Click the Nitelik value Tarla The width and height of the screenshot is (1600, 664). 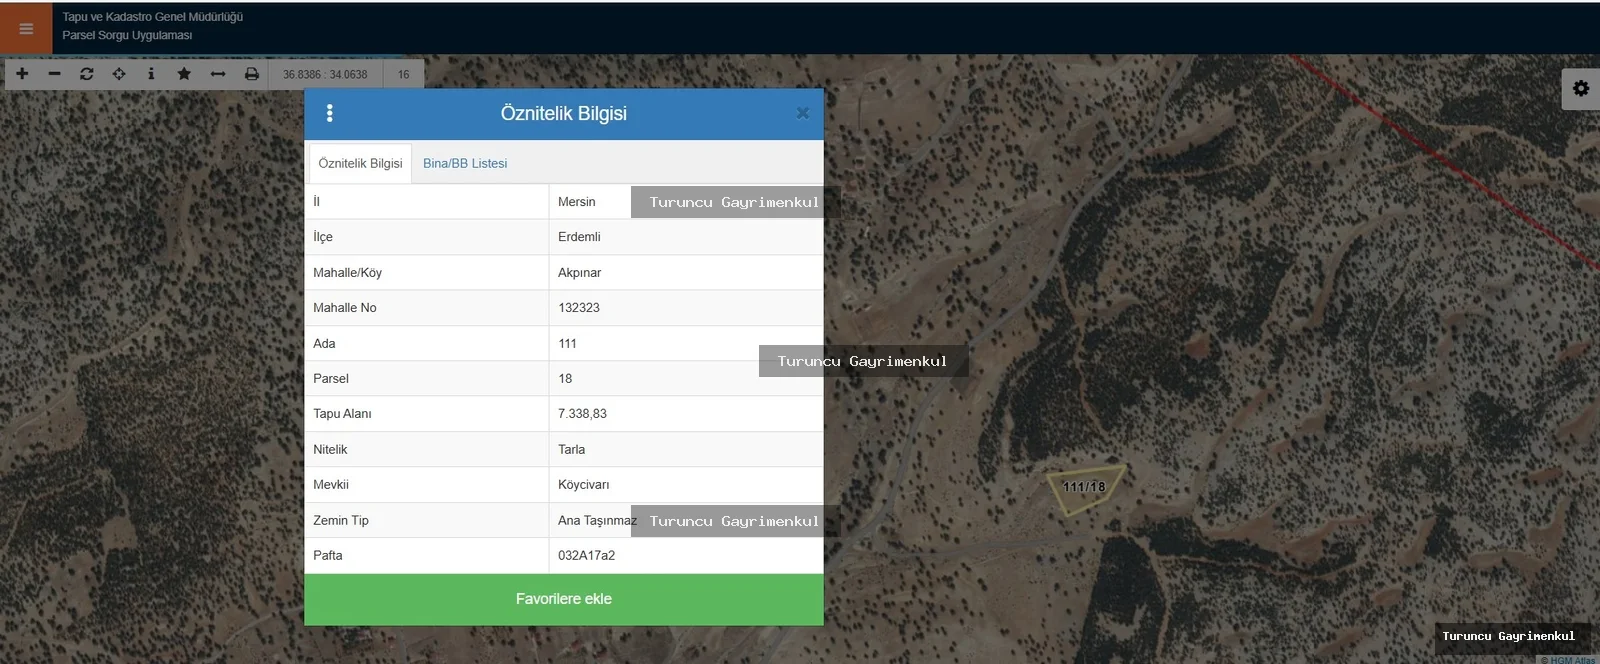tap(572, 450)
